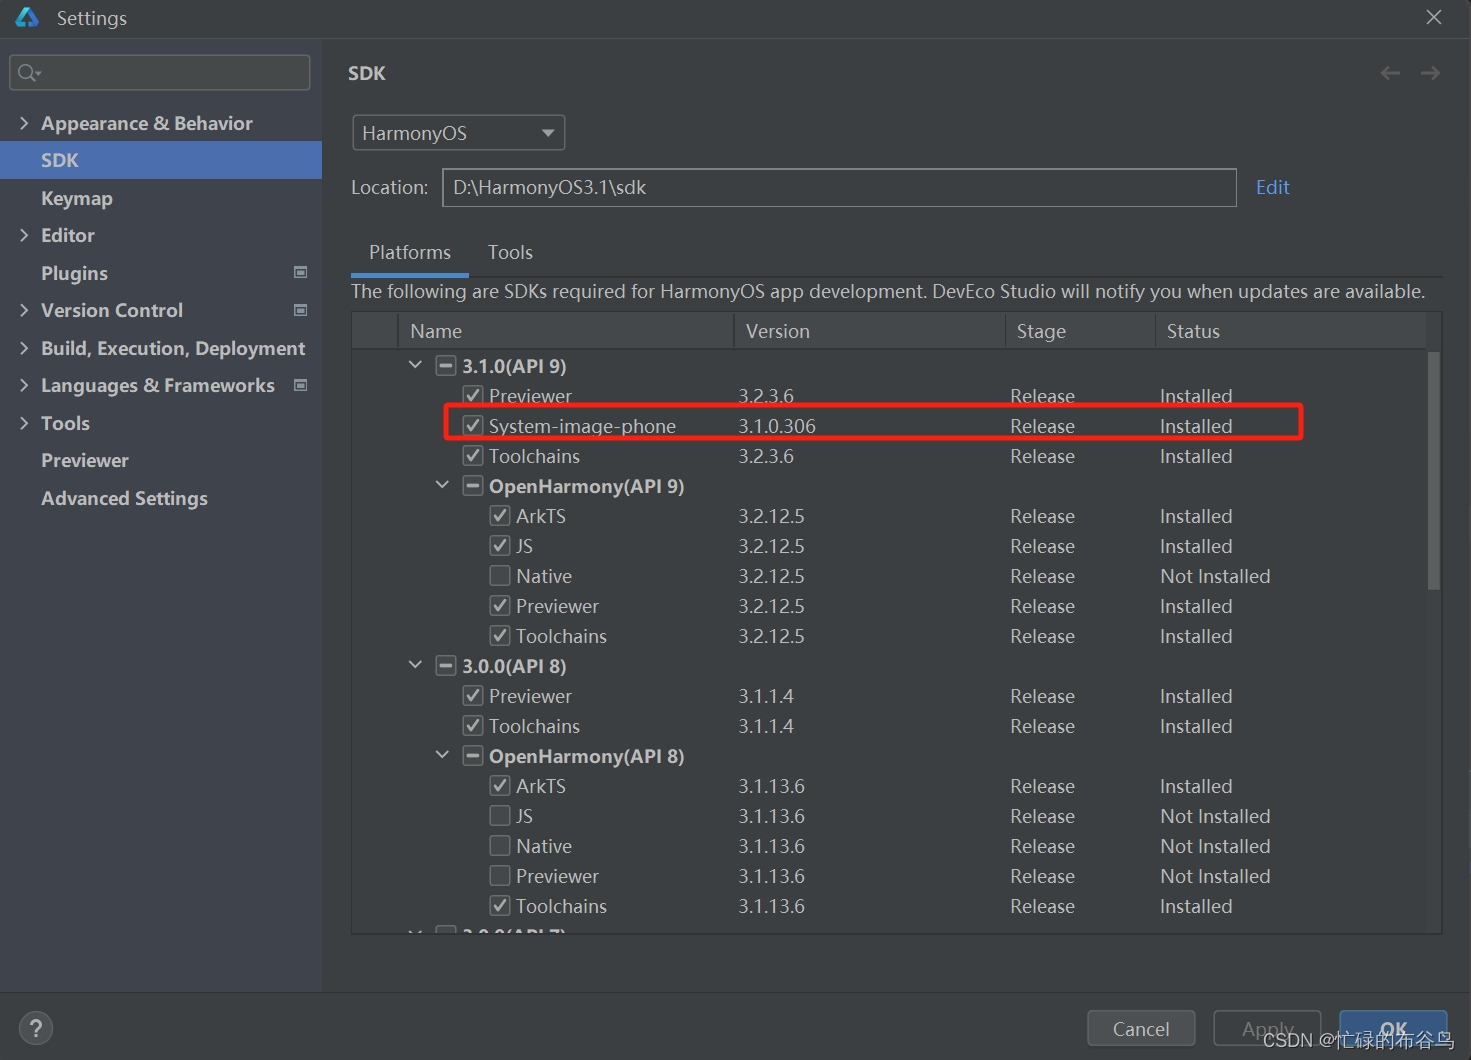Click the DevEco Studio logo icon
Image resolution: width=1471 pixels, height=1060 pixels.
[27, 17]
